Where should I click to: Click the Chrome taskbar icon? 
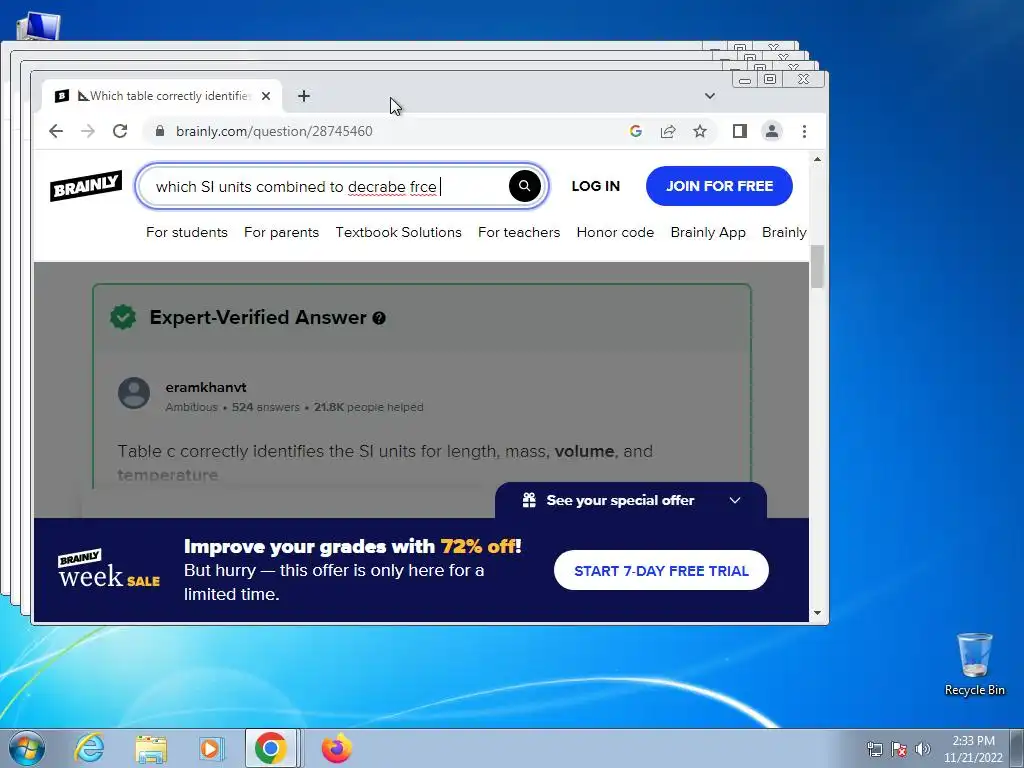[x=271, y=748]
